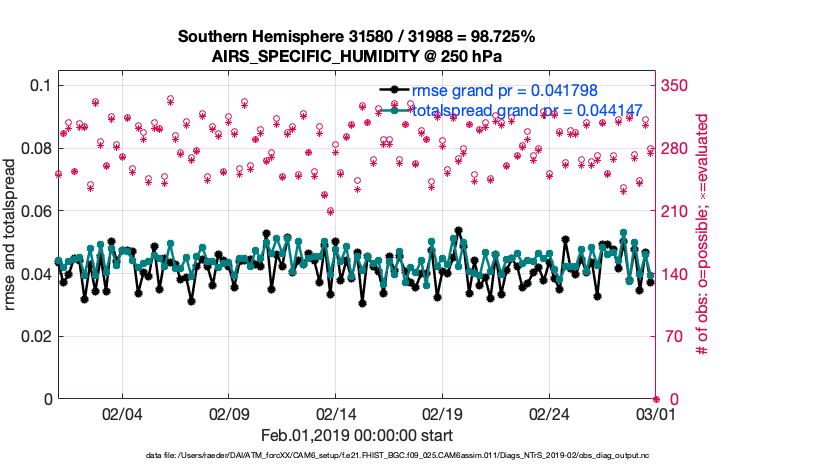The width and height of the screenshot is (830, 470).
Task: Click the 210 right y-axis tick label
Action: pos(676,211)
